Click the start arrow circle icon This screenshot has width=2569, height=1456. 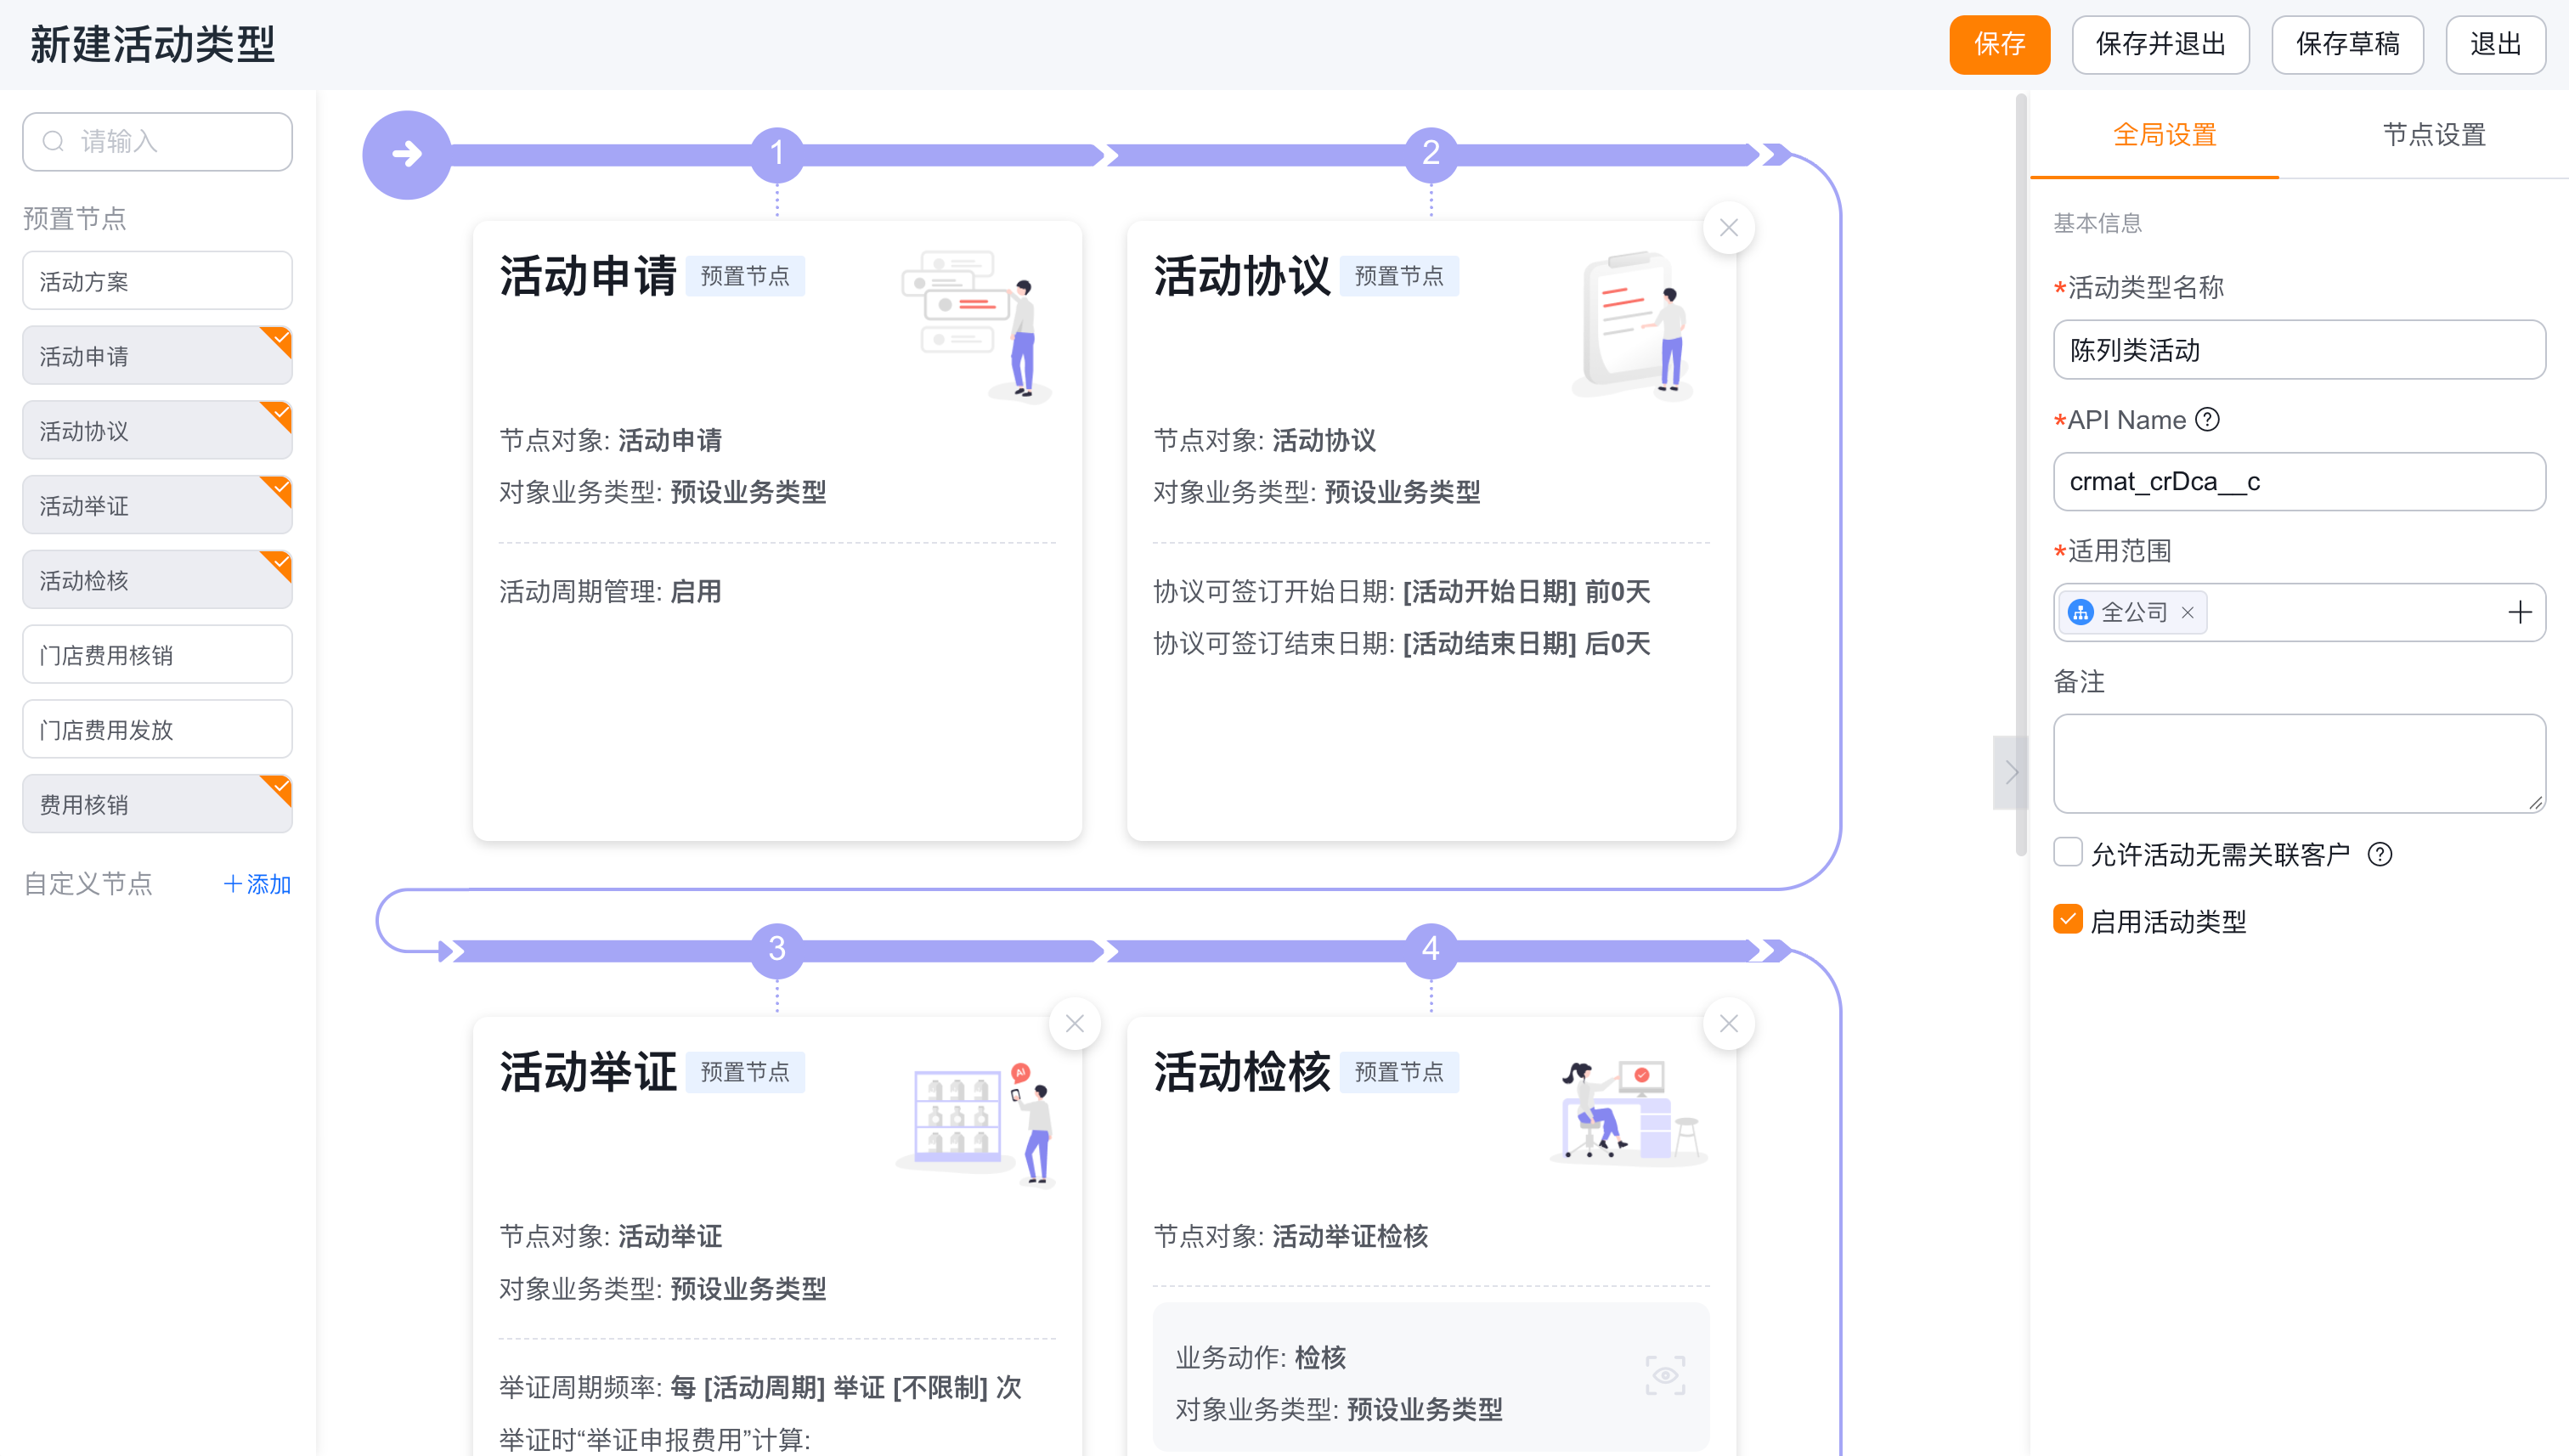[x=406, y=154]
